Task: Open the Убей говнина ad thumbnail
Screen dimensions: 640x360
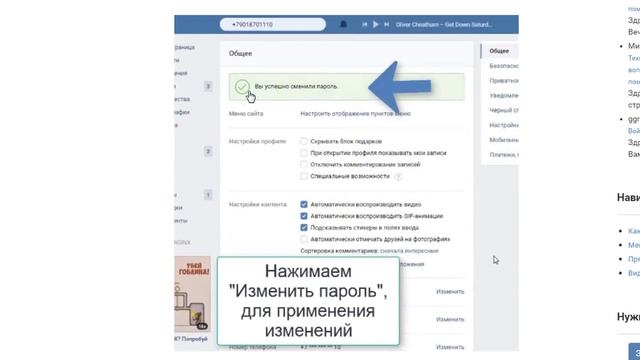Action: click(x=193, y=294)
